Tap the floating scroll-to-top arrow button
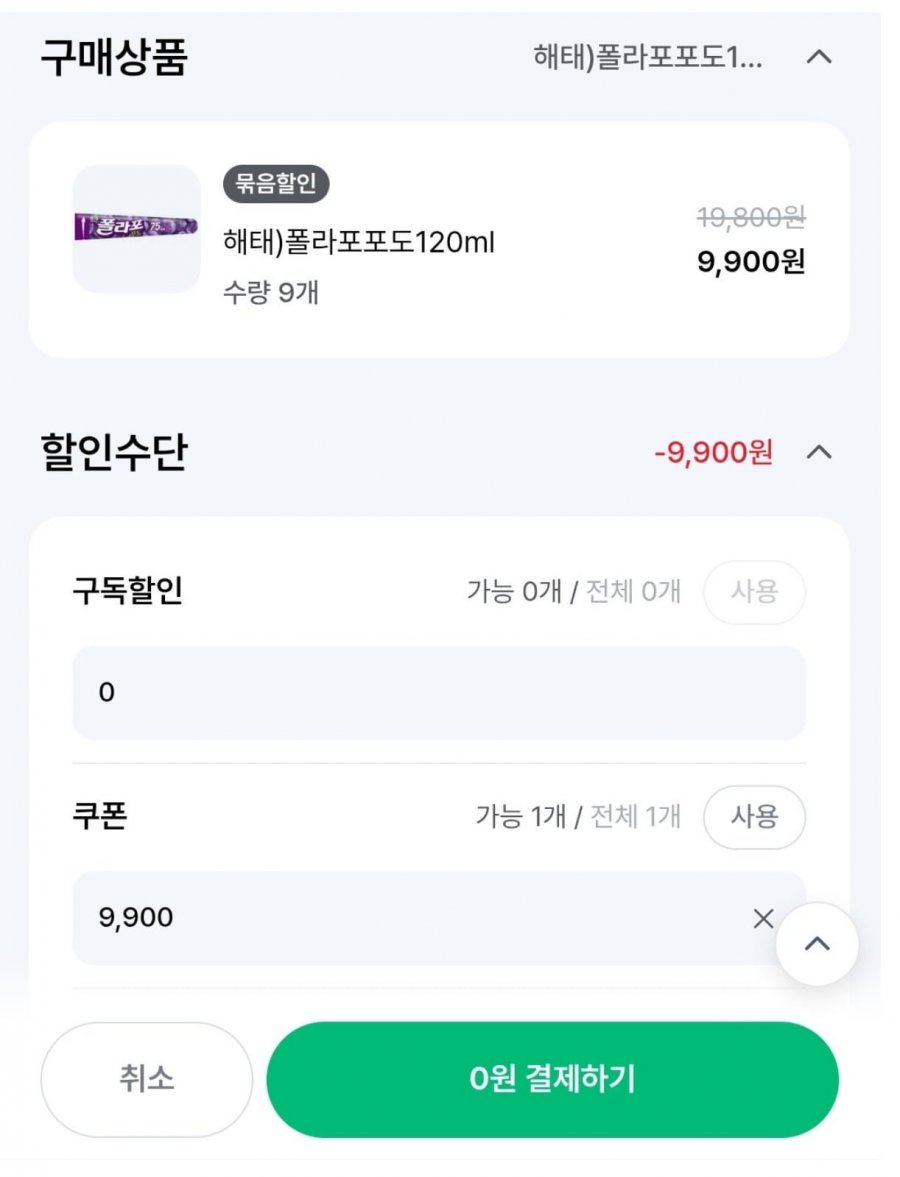The width and height of the screenshot is (900, 1177). [x=817, y=944]
